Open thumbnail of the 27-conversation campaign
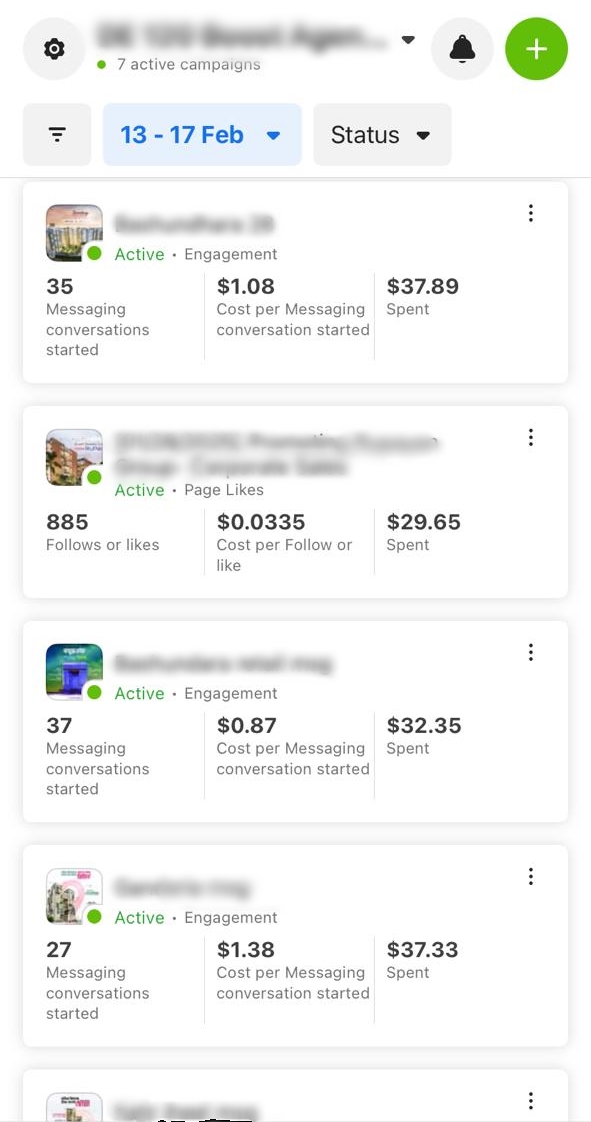The height and width of the screenshot is (1122, 591). pyautogui.click(x=74, y=897)
